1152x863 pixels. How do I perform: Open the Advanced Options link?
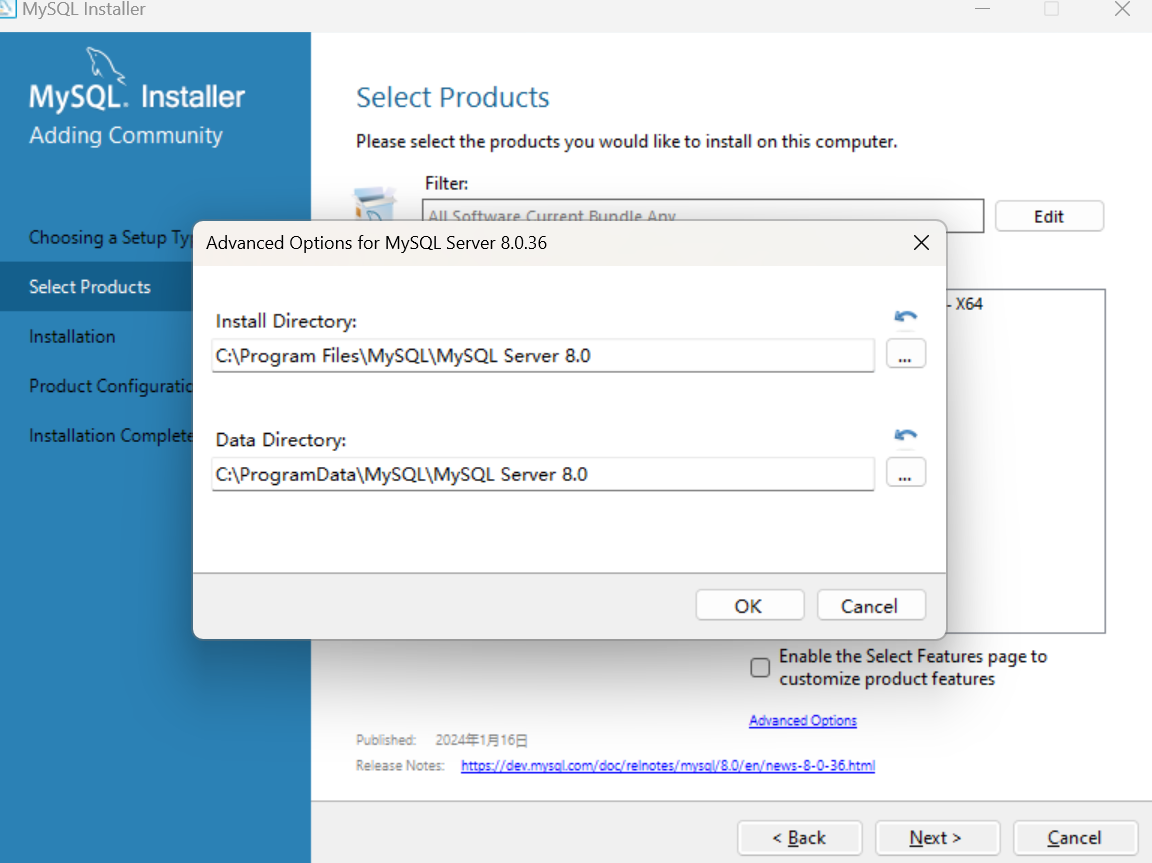click(x=802, y=721)
